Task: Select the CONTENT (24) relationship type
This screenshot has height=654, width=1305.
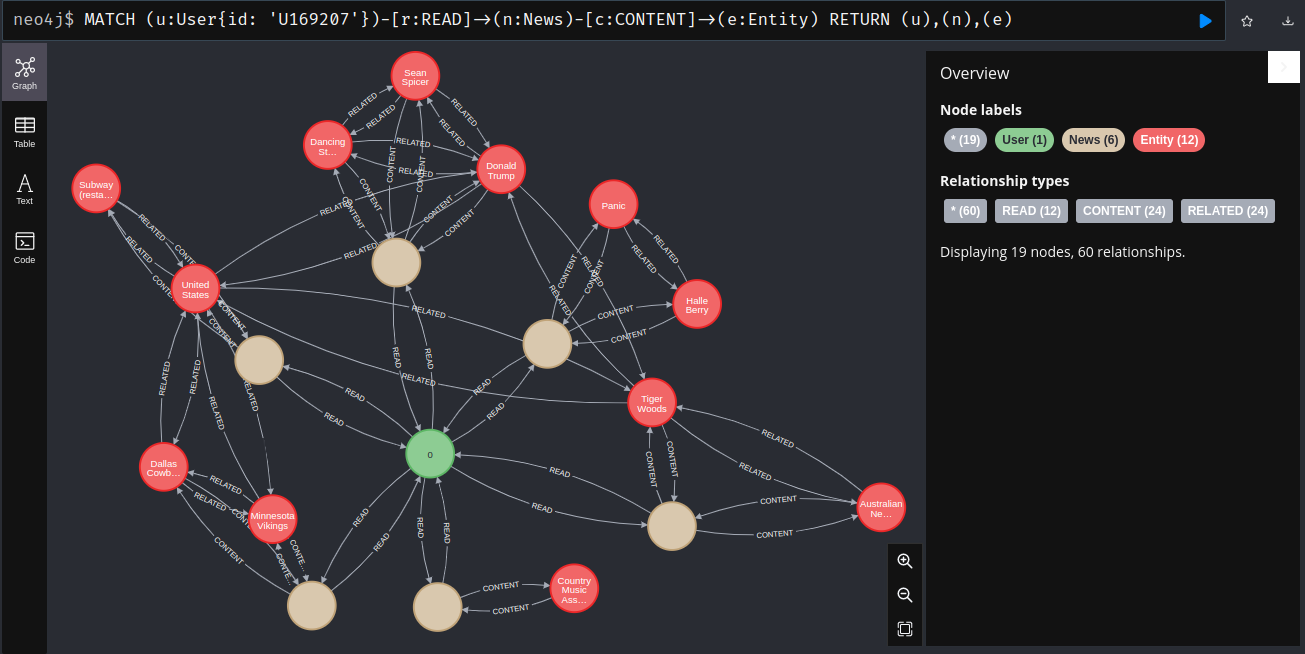Action: tap(1124, 211)
